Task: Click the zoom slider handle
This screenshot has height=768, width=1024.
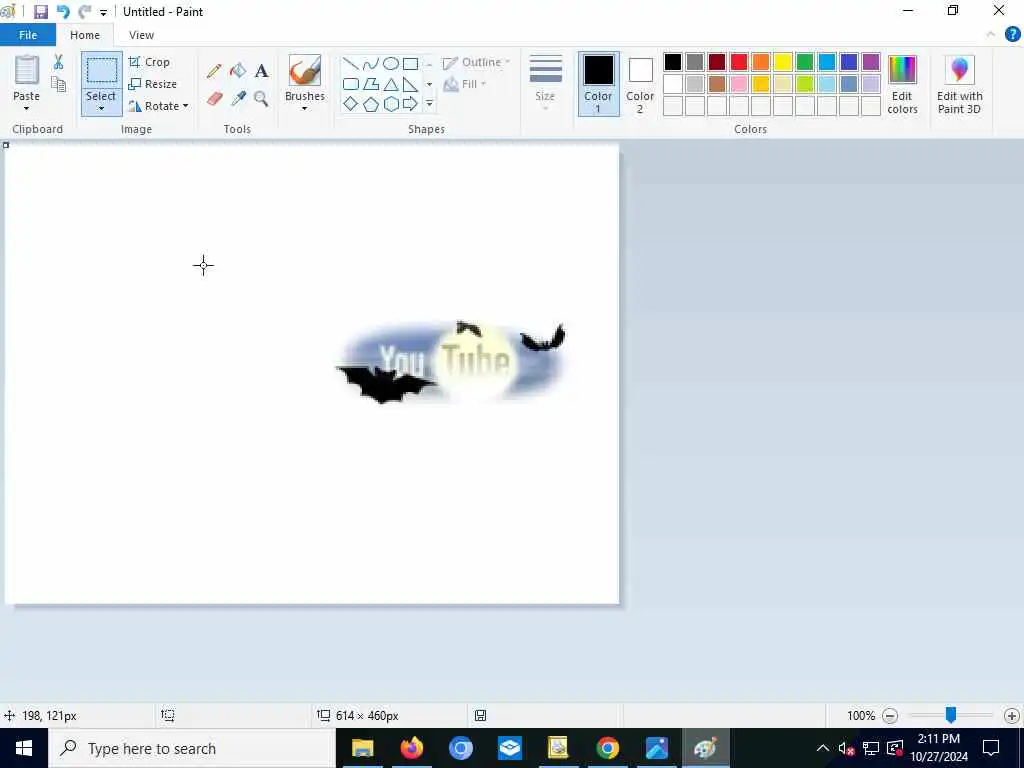Action: tap(951, 715)
